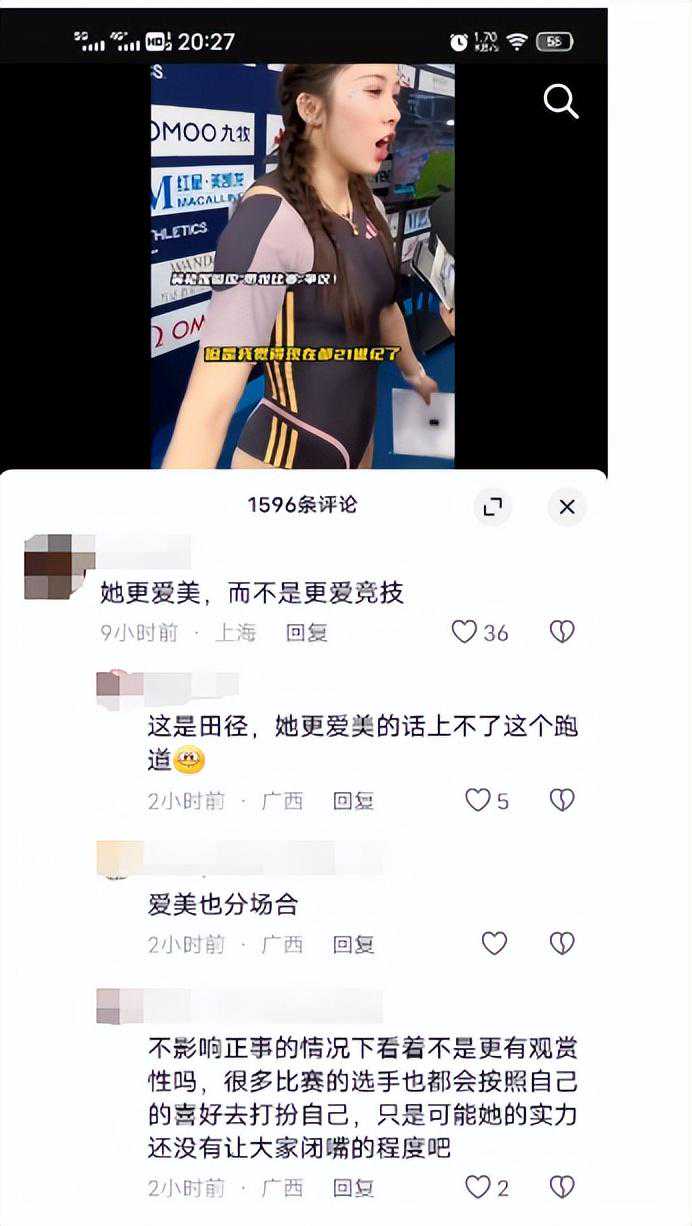Open the search magnifier icon

click(x=561, y=101)
